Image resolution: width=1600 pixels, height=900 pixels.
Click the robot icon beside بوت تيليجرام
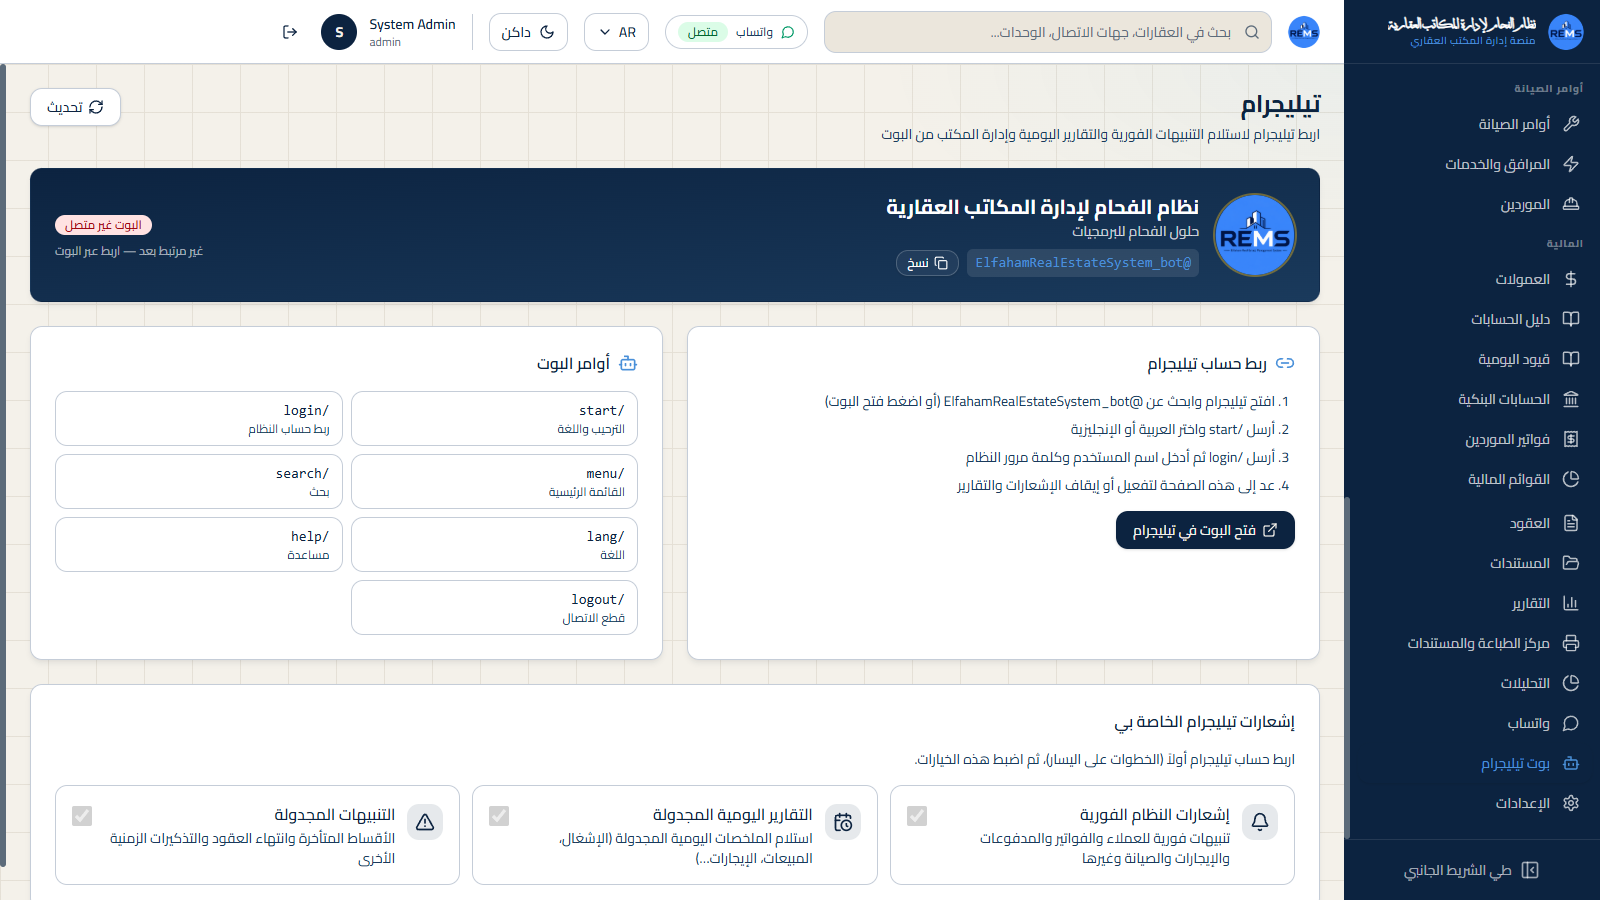pyautogui.click(x=1571, y=763)
